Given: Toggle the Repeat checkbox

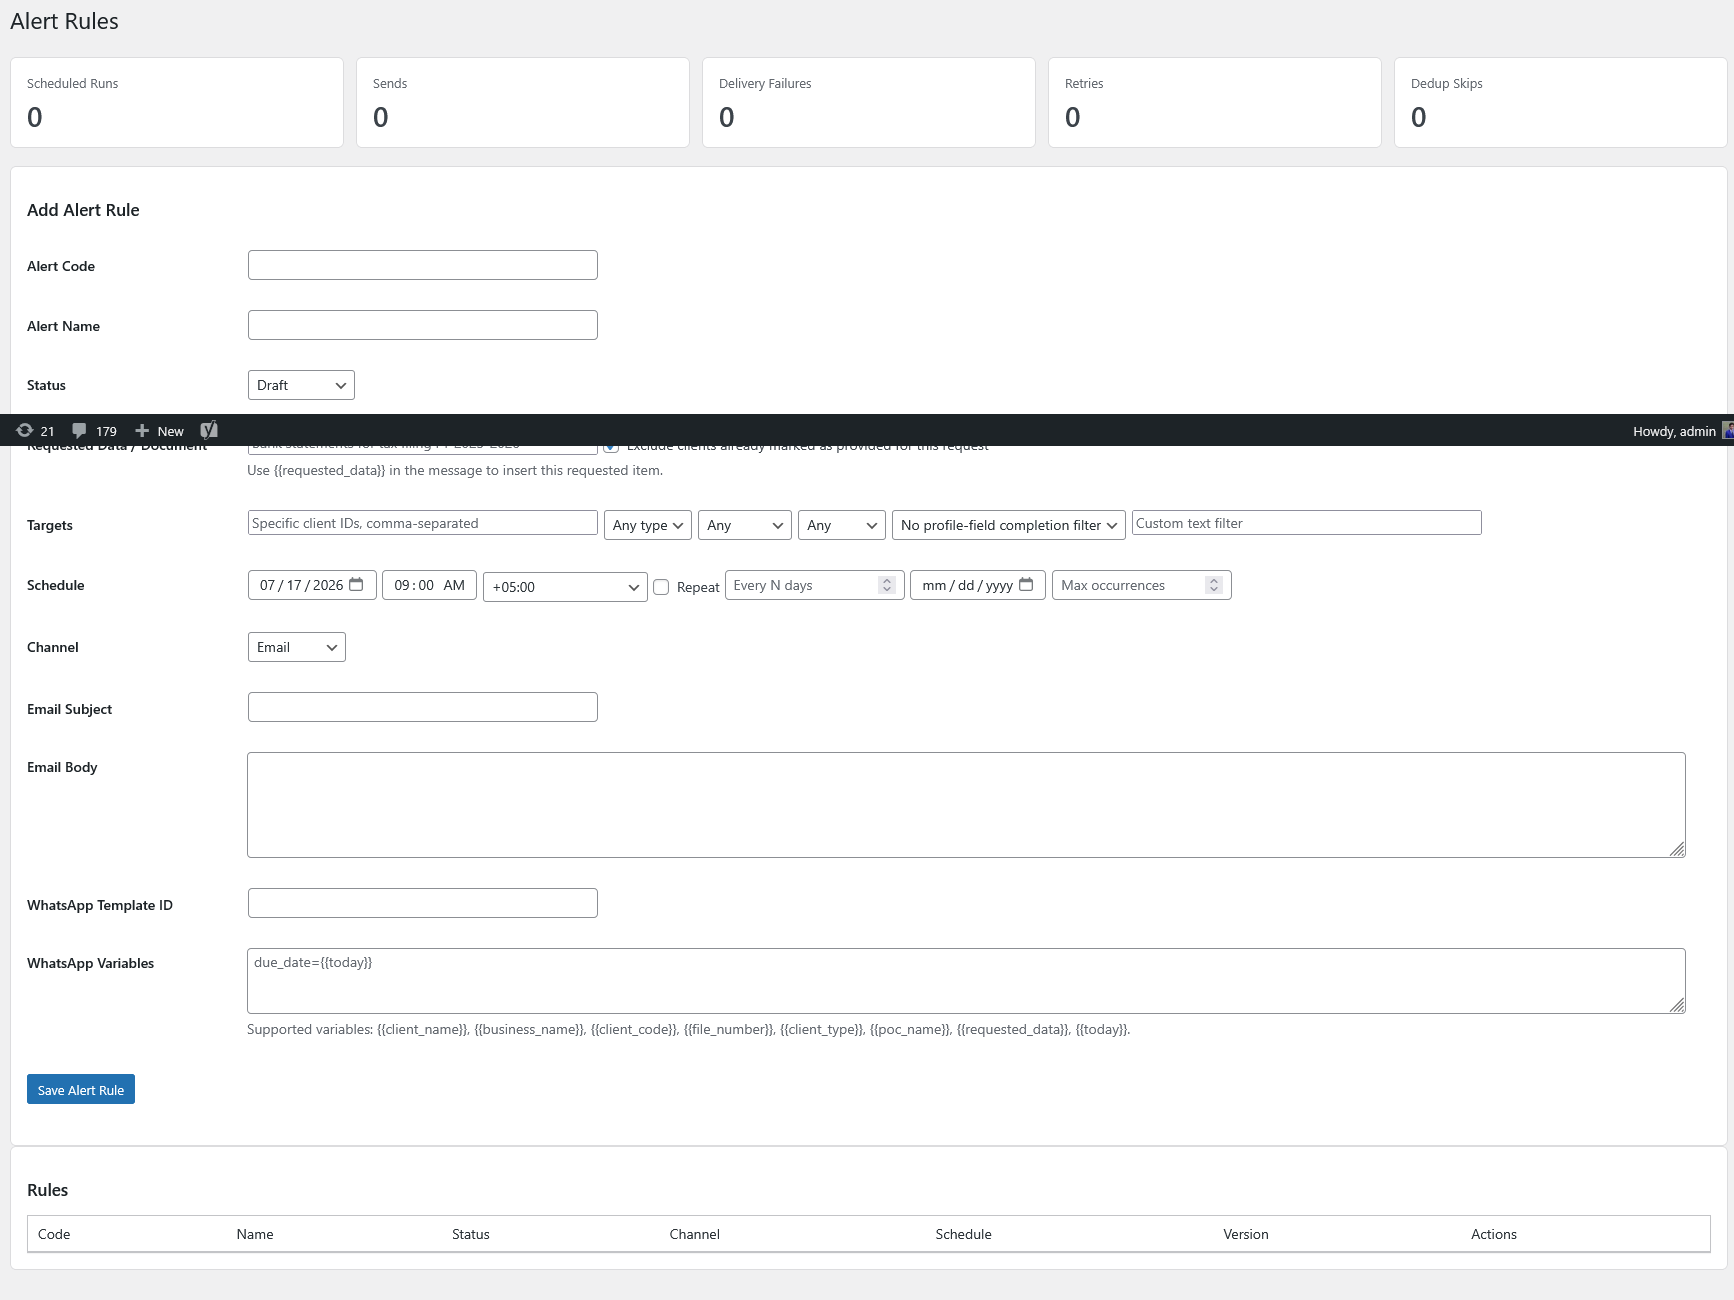Looking at the screenshot, I should 661,587.
